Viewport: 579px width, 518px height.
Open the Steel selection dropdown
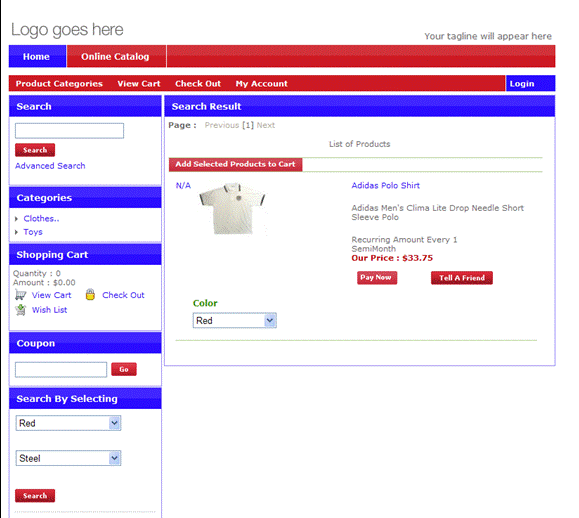pyautogui.click(x=68, y=458)
